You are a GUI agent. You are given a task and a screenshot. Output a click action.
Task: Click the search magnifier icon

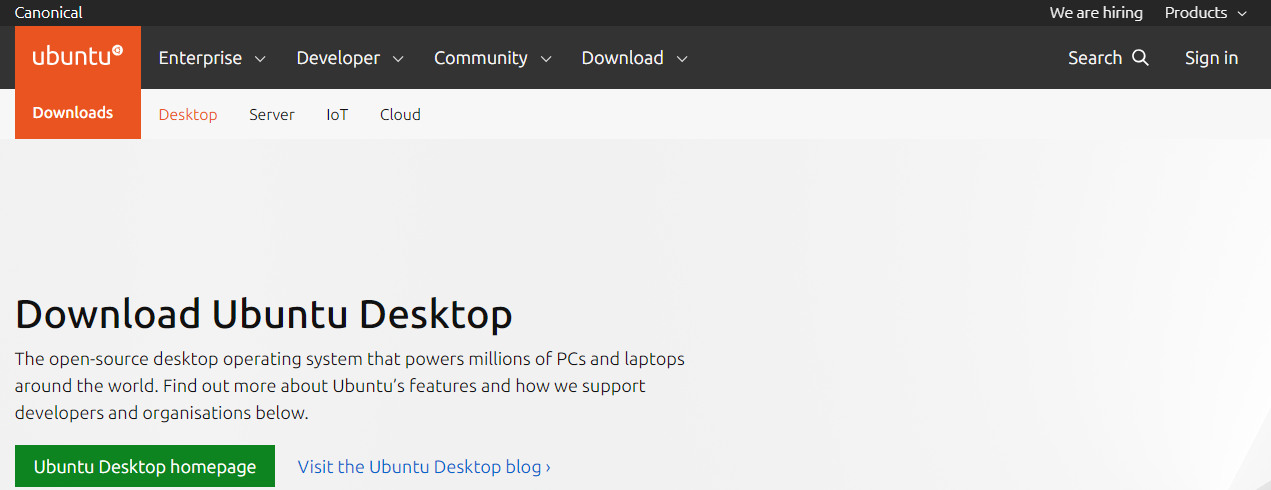click(x=1140, y=58)
